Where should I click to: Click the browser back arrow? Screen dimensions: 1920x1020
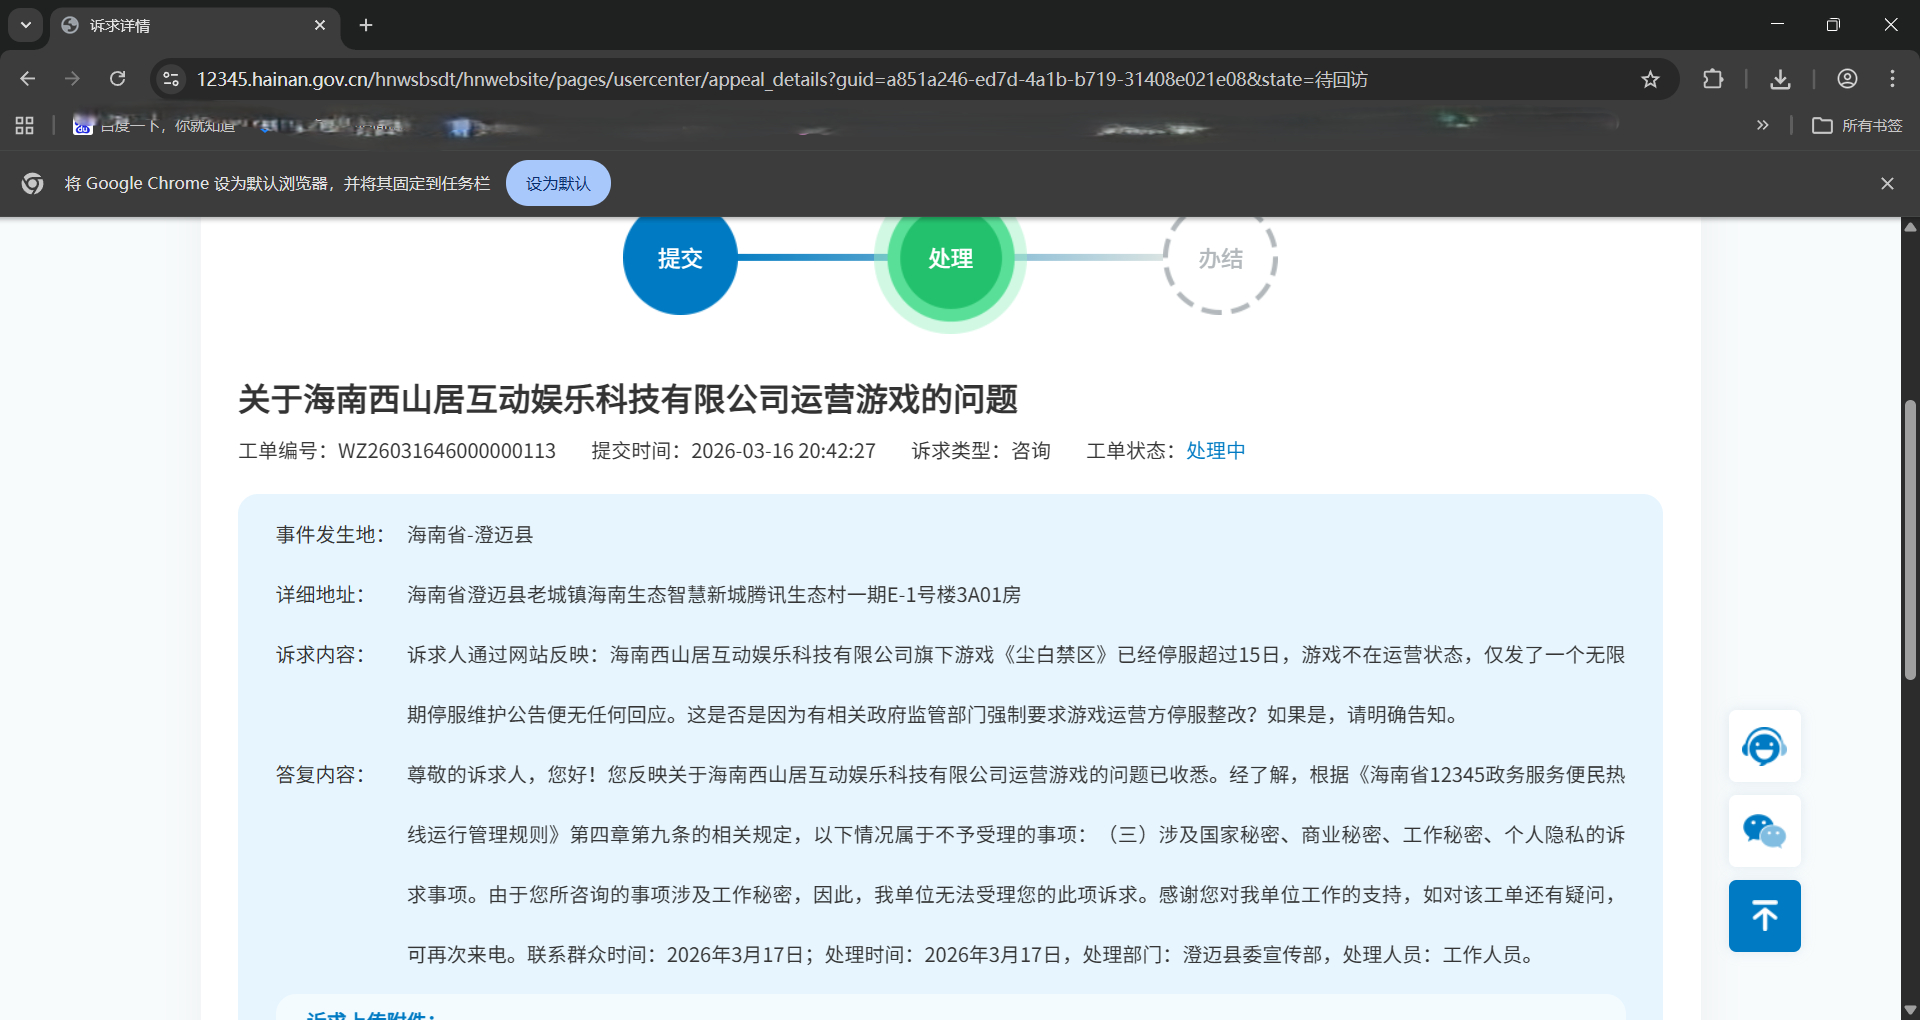[x=28, y=79]
